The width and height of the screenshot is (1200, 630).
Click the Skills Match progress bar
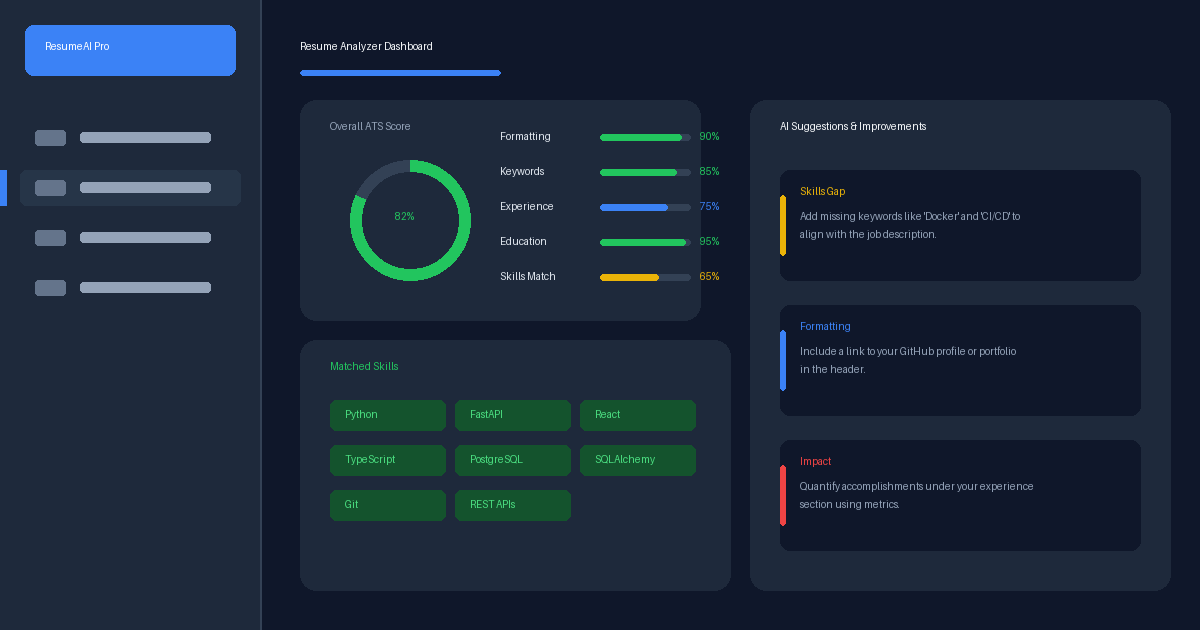coord(645,277)
